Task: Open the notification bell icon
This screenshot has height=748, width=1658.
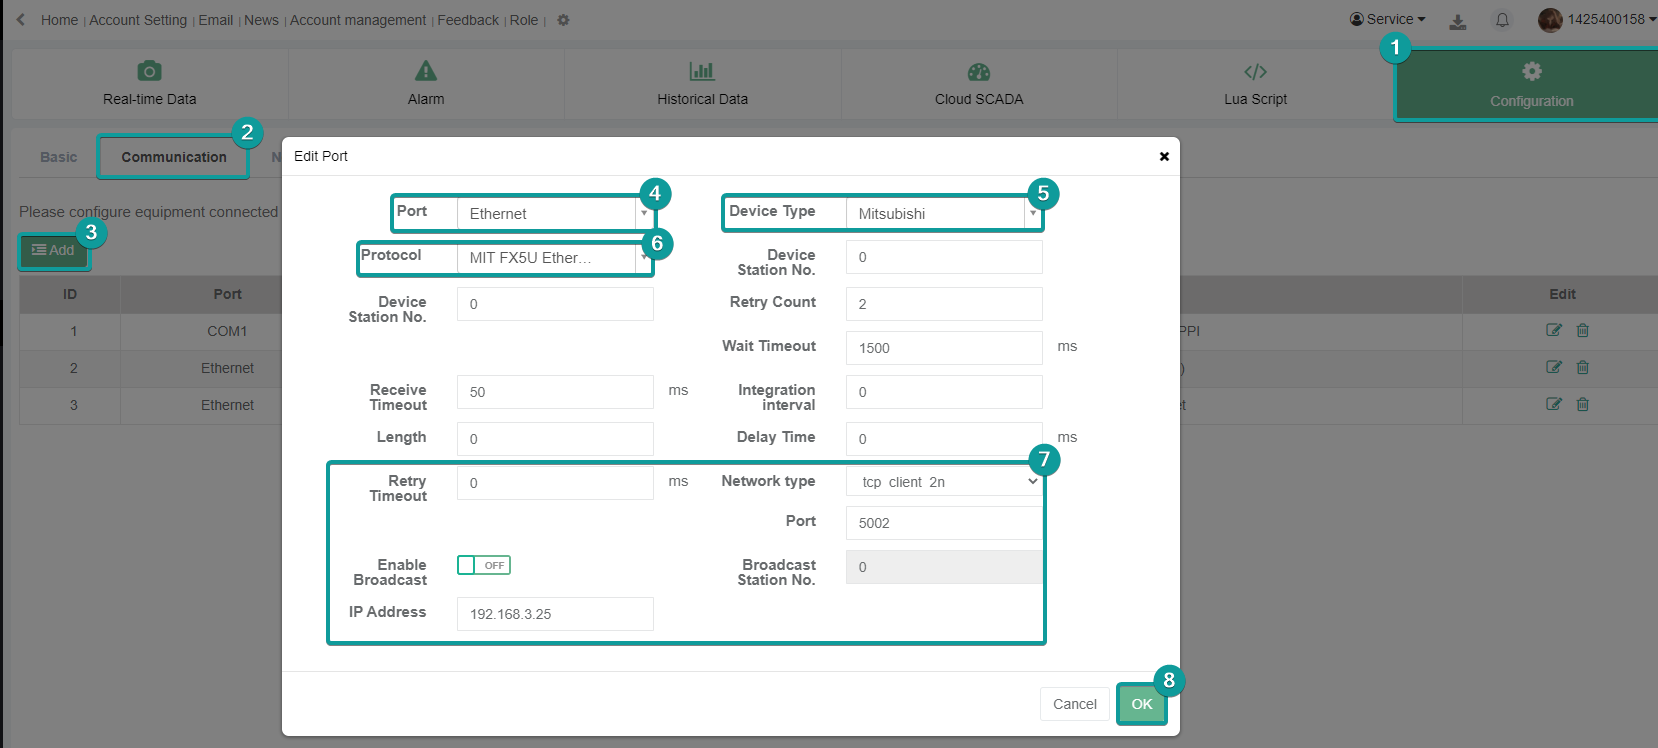Action: coord(1502,20)
